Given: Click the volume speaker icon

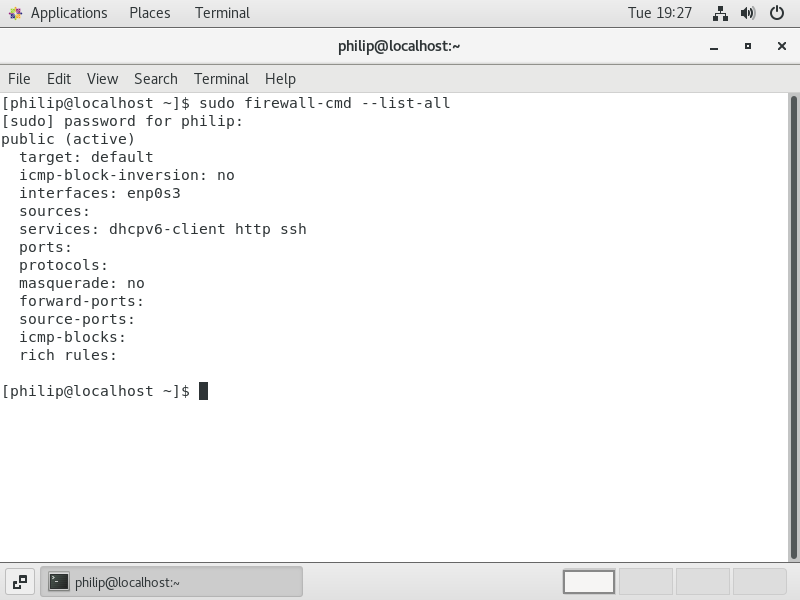Looking at the screenshot, I should coord(748,13).
